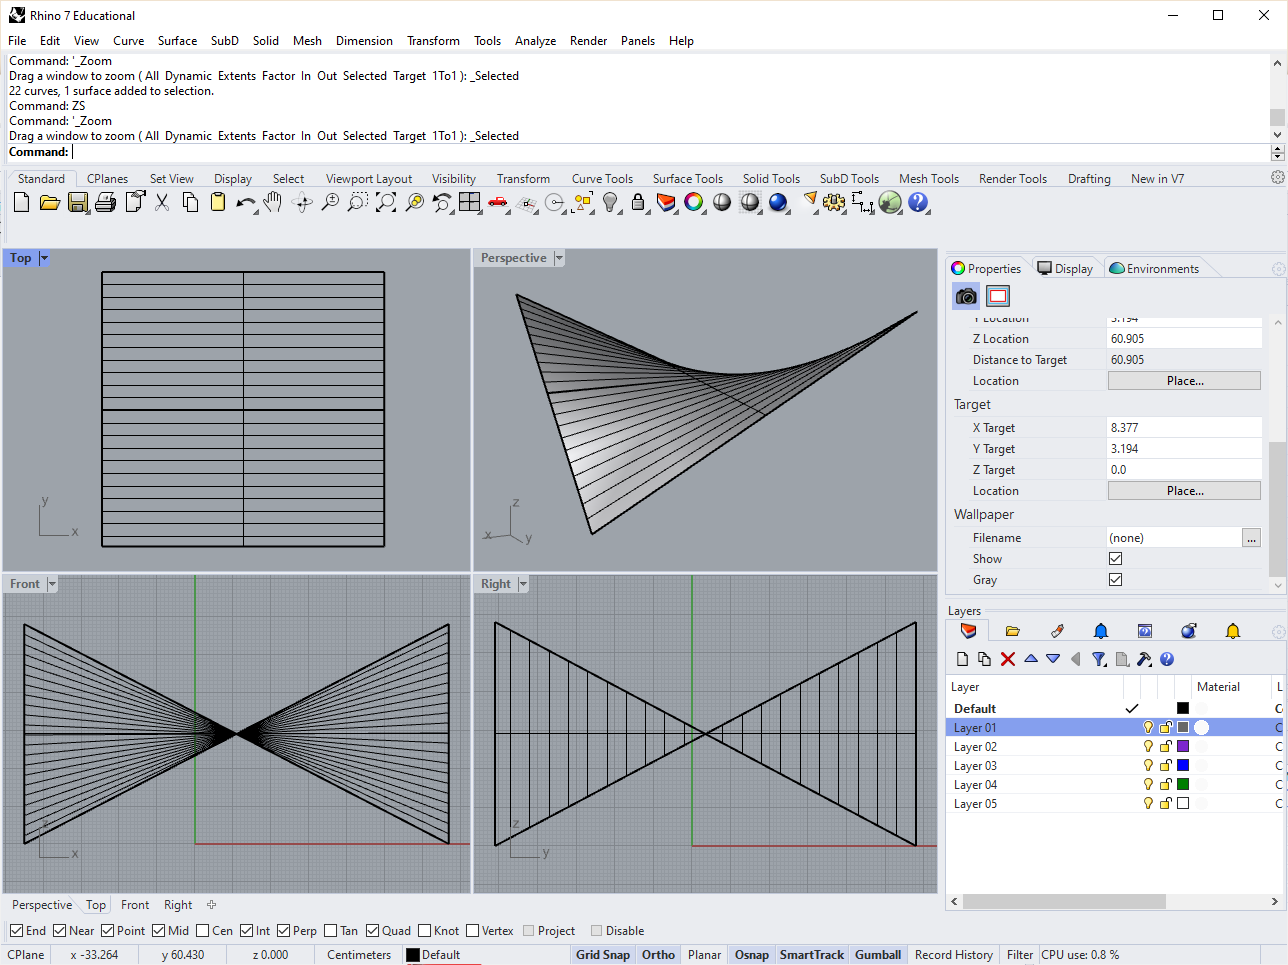1288x965 pixels.
Task: Delete layer using the red X icon
Action: point(1008,659)
